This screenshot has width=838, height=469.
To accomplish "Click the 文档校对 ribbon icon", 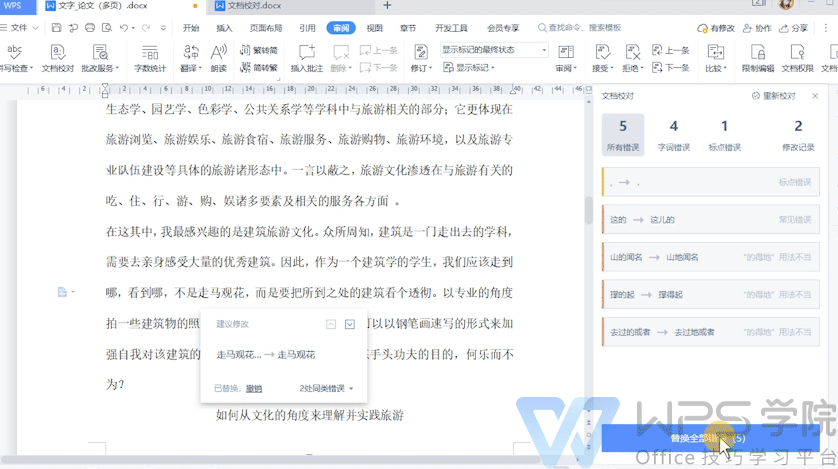I will [58, 58].
